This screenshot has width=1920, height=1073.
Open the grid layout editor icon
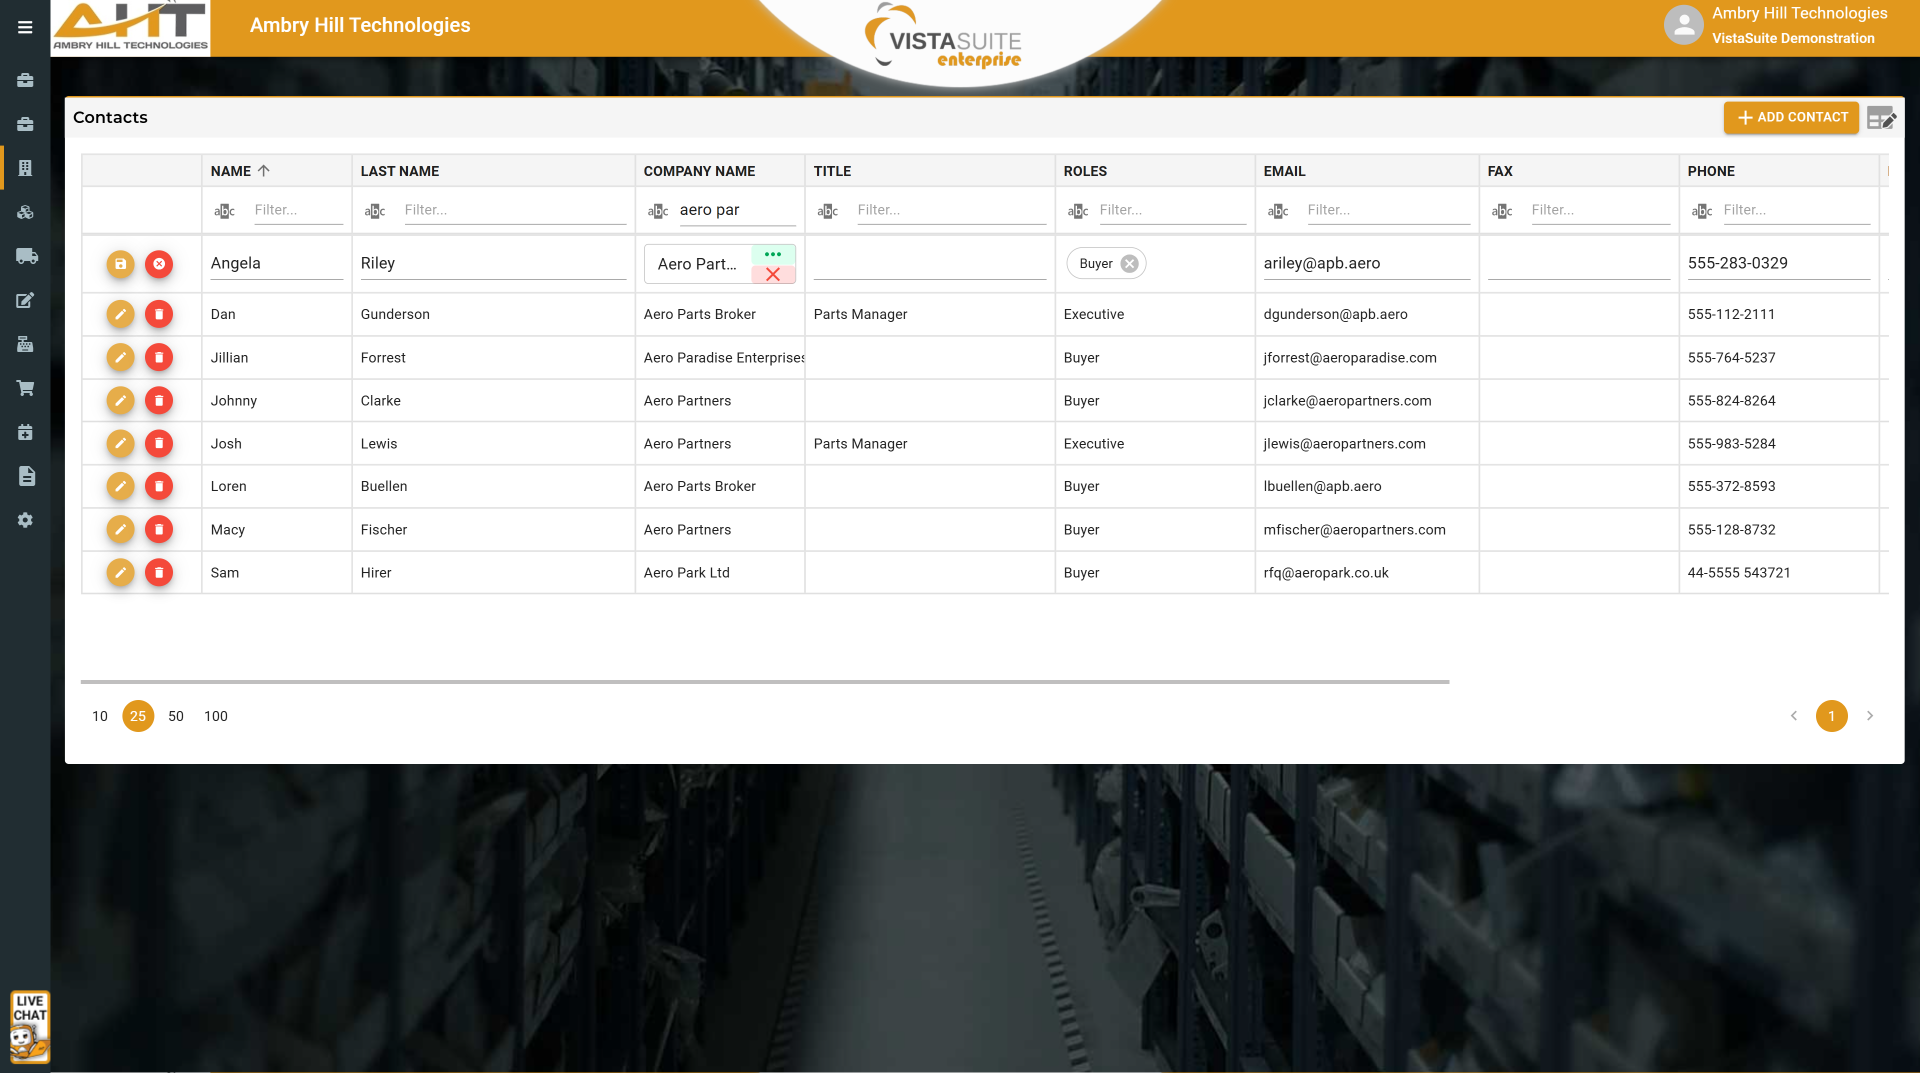[1881, 118]
